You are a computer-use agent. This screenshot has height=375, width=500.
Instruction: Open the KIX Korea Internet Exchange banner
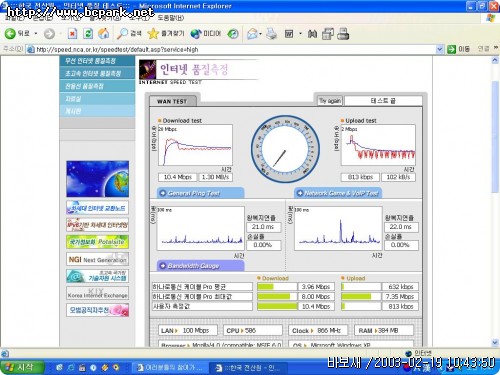point(97,293)
